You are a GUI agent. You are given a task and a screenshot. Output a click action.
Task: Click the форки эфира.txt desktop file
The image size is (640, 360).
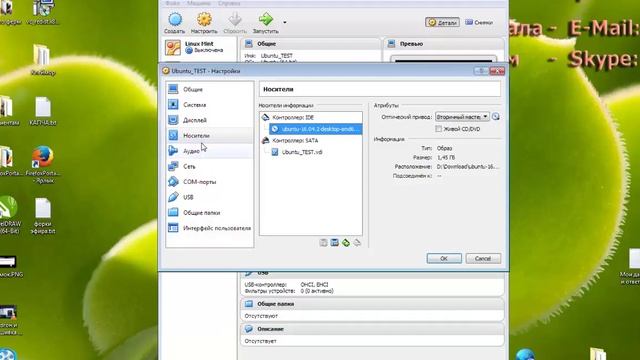43,216
